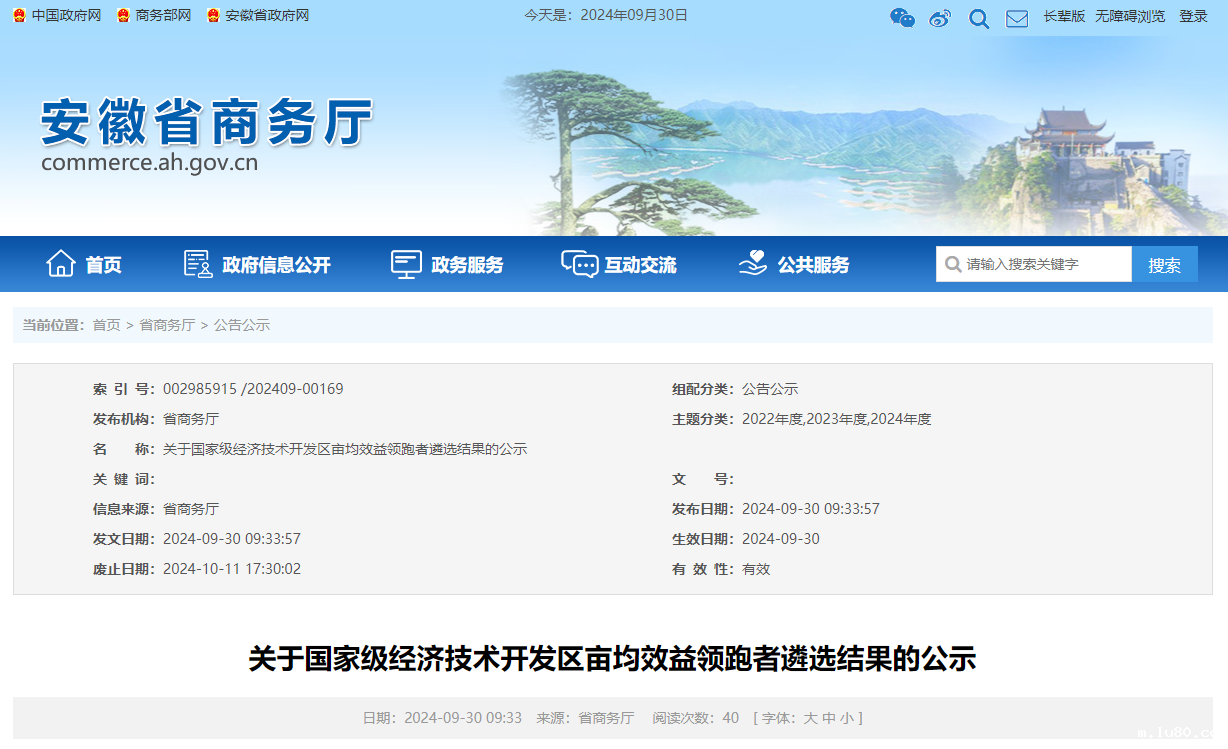This screenshot has width=1228, height=749.
Task: Click the monitor icon beside 政务服务
Action: [406, 264]
